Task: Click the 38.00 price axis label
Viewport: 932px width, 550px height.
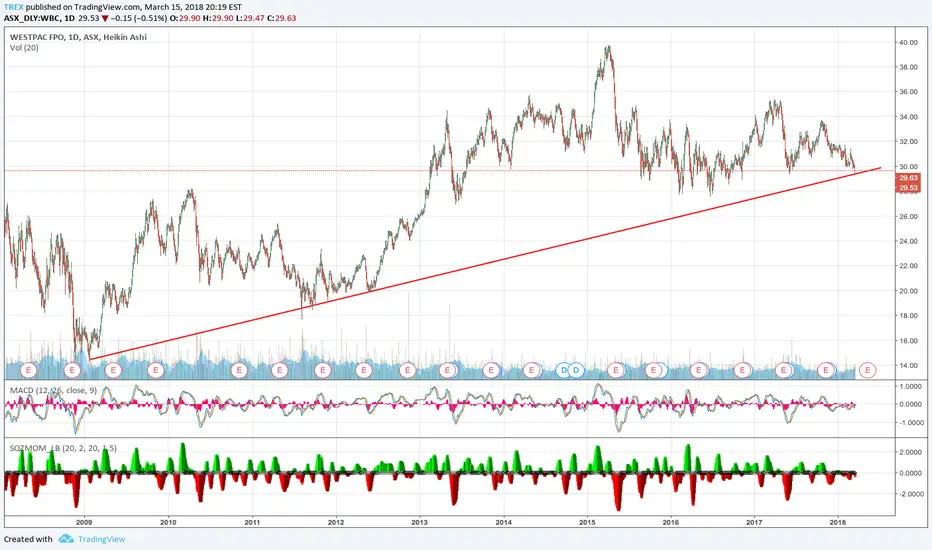Action: pyautogui.click(x=908, y=67)
